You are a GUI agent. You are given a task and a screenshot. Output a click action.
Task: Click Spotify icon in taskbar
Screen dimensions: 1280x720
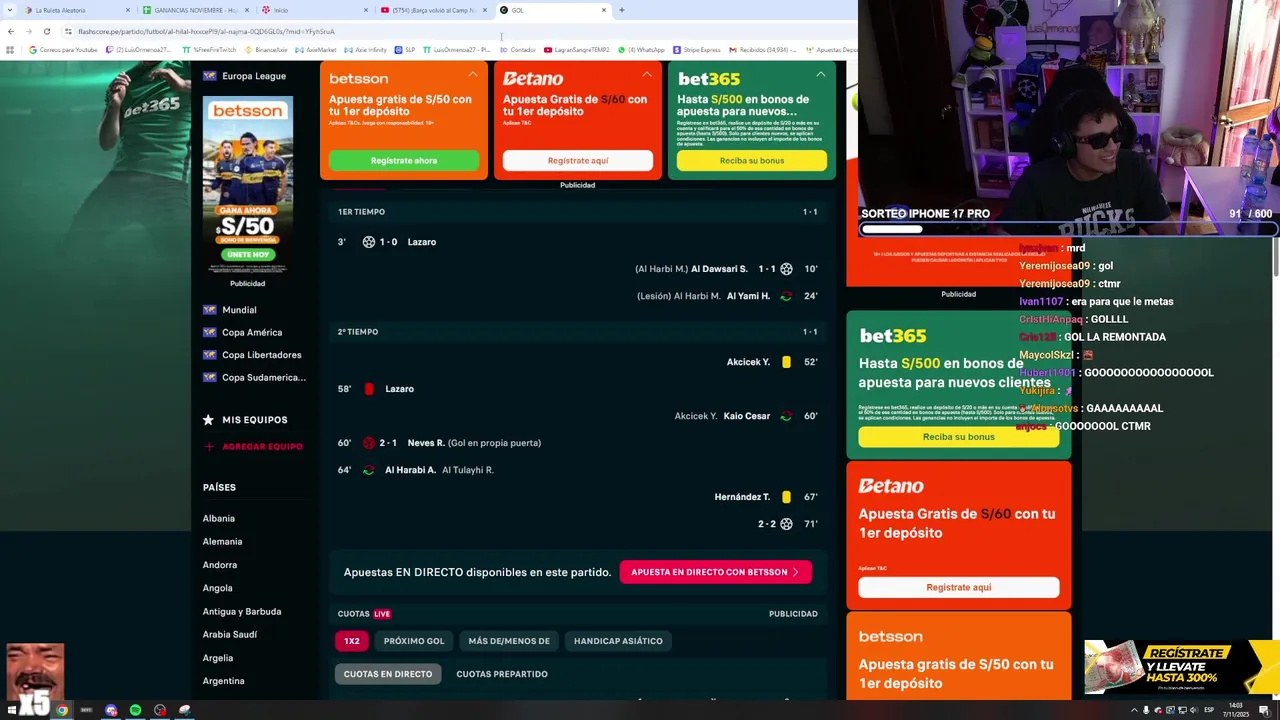(x=135, y=710)
